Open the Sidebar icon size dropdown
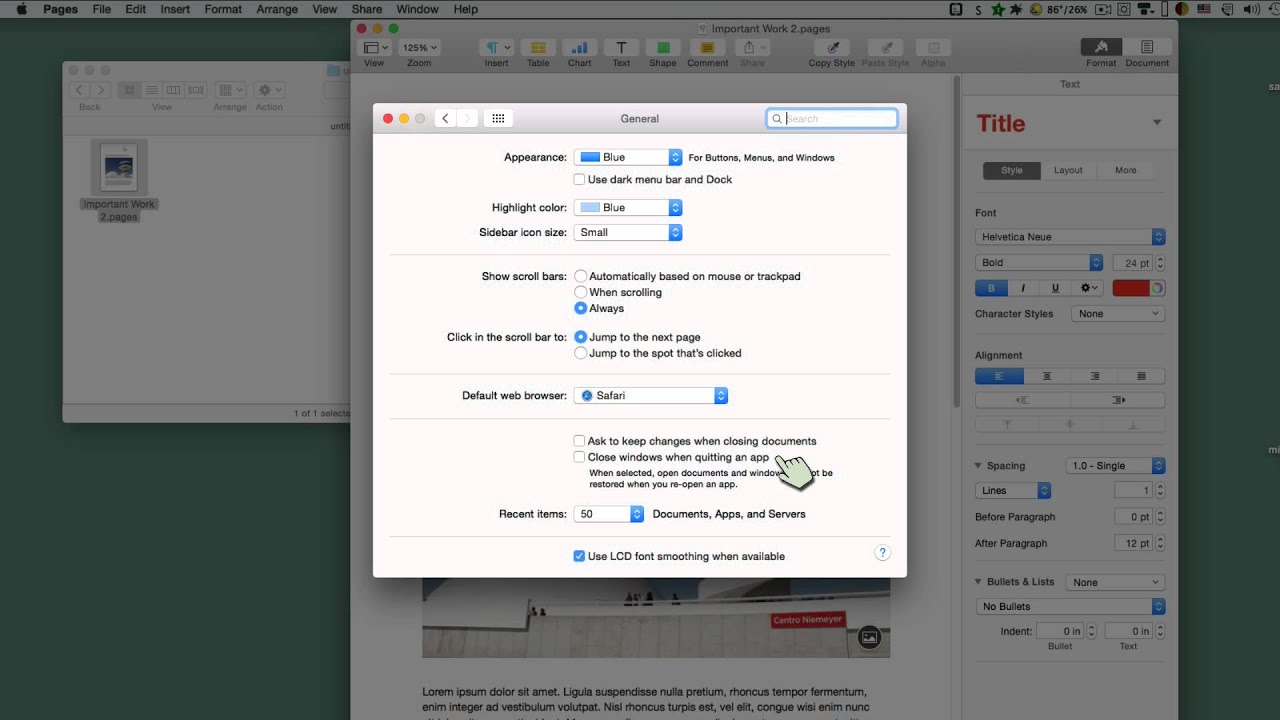 (628, 232)
